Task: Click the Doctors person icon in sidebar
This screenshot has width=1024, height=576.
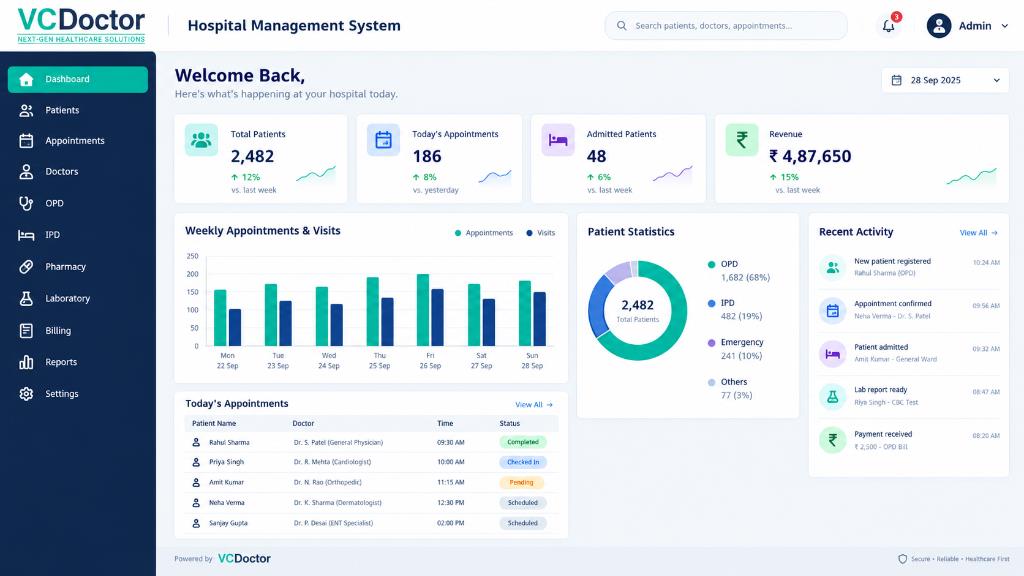Action: 26,172
